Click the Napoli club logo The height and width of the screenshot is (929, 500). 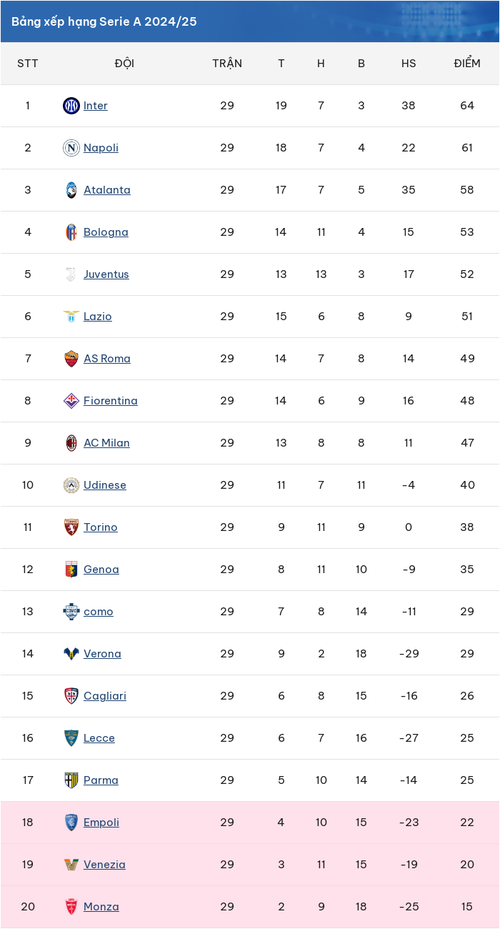(x=71, y=148)
